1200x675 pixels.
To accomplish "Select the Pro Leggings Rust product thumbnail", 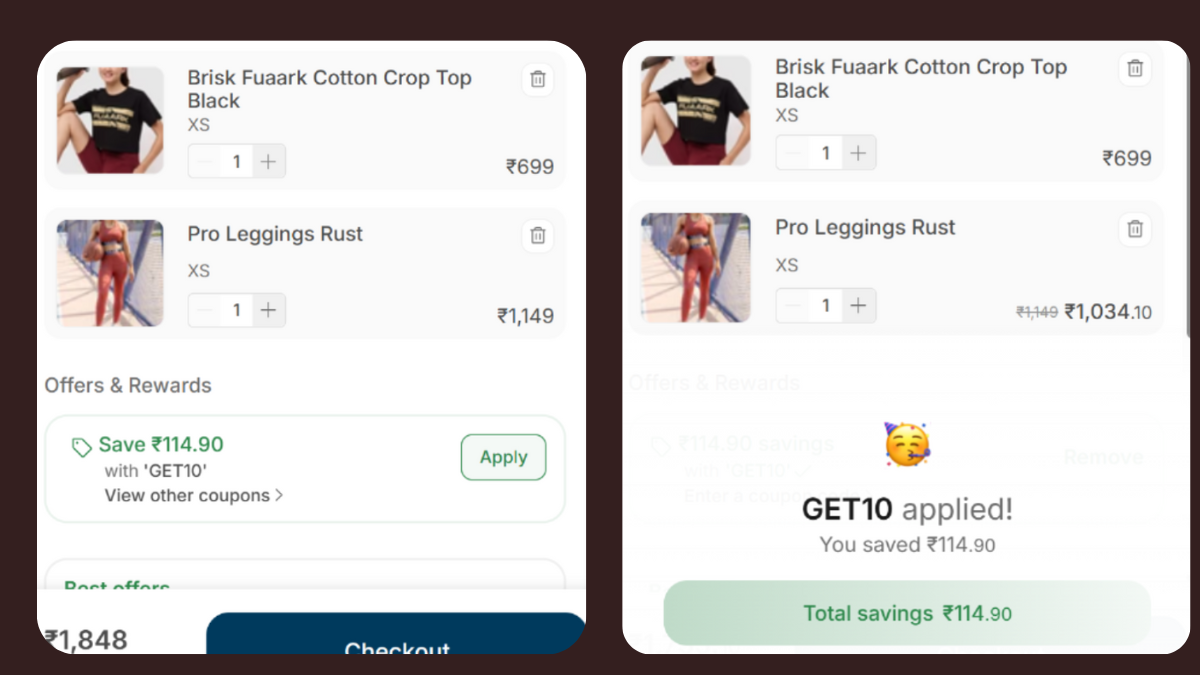I will click(x=109, y=272).
